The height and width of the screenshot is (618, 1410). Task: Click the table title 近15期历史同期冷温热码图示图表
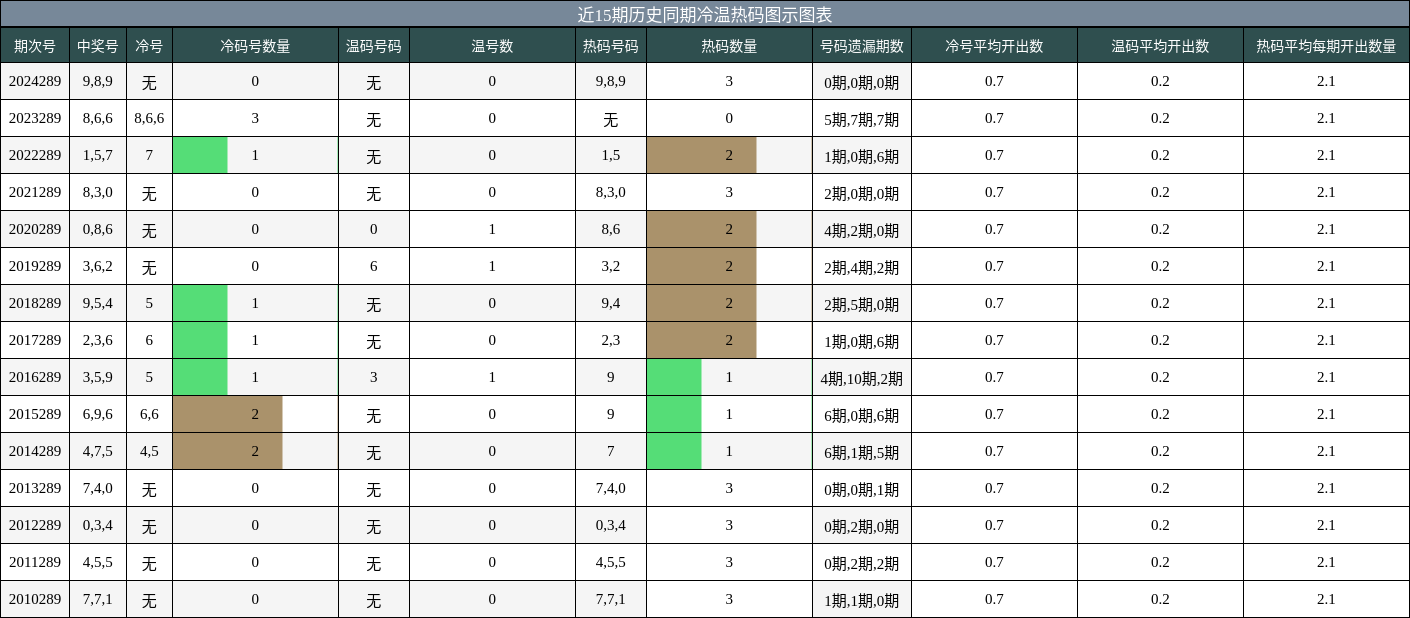click(705, 13)
